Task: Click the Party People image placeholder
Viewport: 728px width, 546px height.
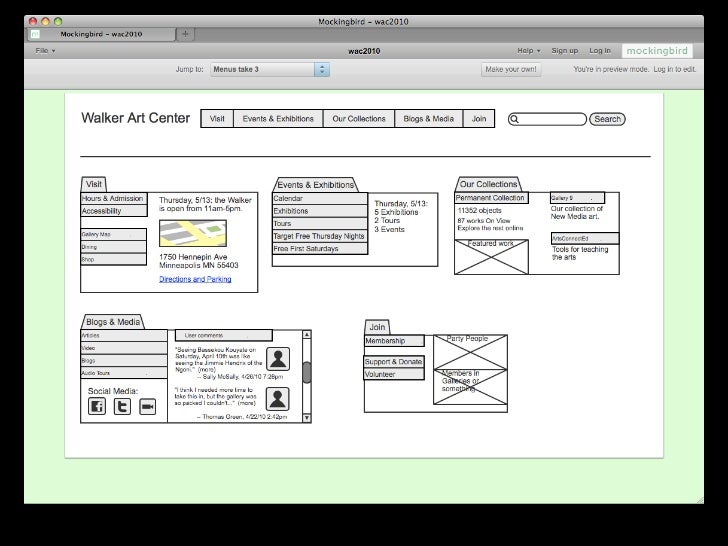Action: tap(470, 352)
